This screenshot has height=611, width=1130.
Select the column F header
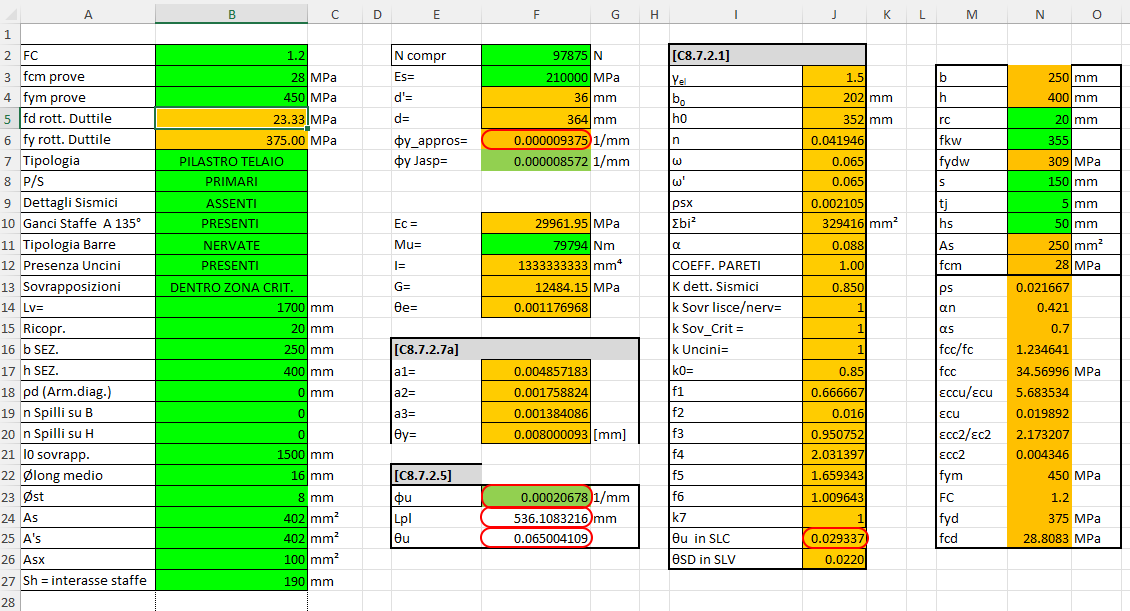coord(535,14)
